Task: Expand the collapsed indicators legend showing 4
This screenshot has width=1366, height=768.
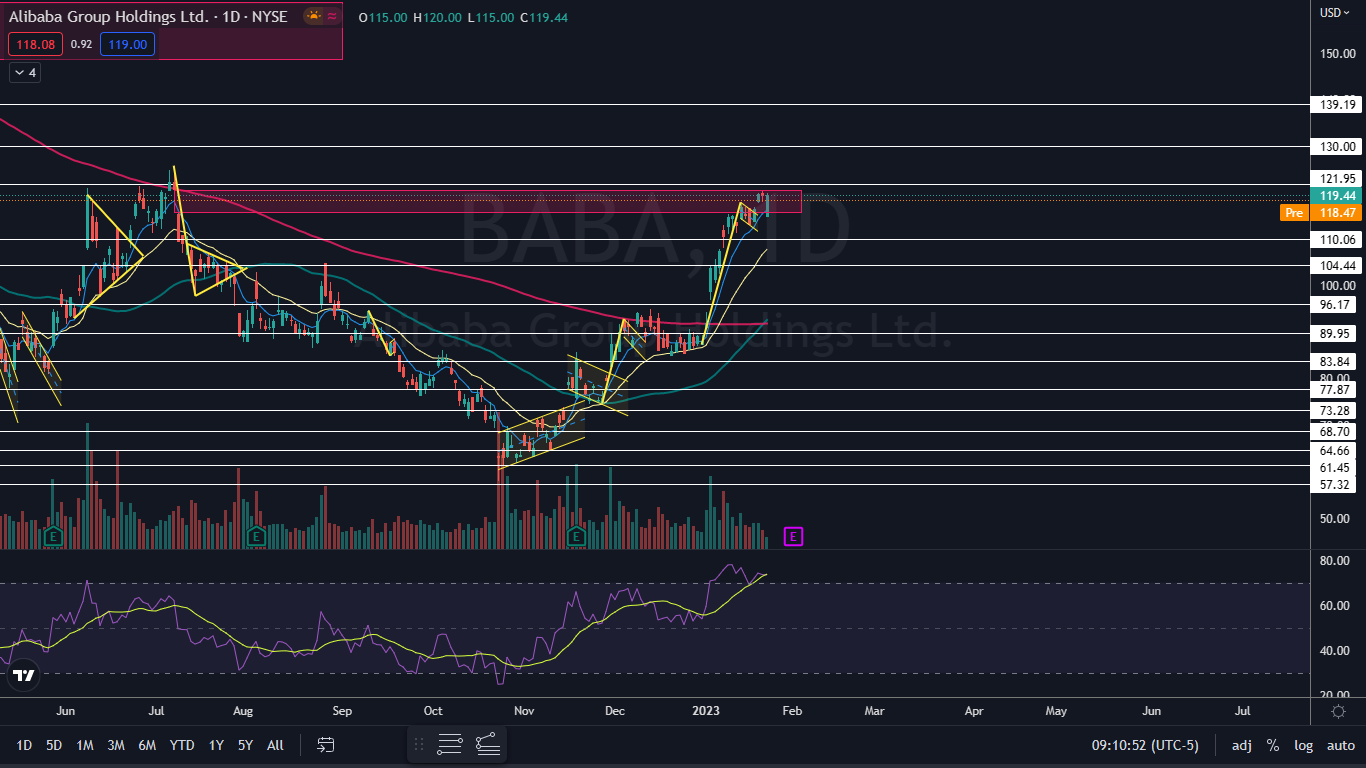Action: coord(25,73)
